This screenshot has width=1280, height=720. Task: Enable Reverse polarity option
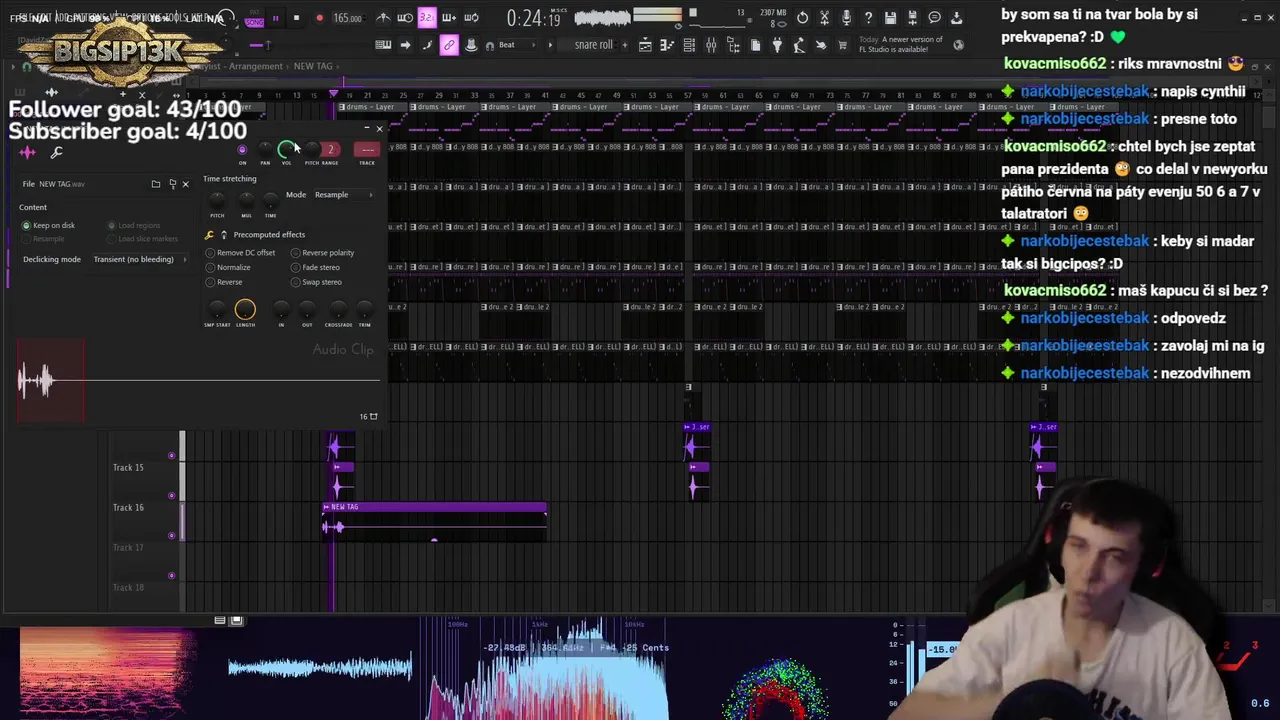click(323, 253)
